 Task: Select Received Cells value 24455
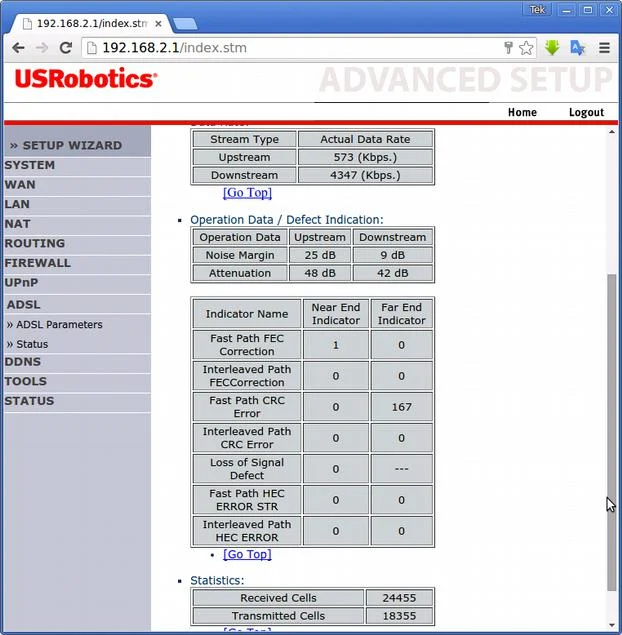(x=399, y=598)
